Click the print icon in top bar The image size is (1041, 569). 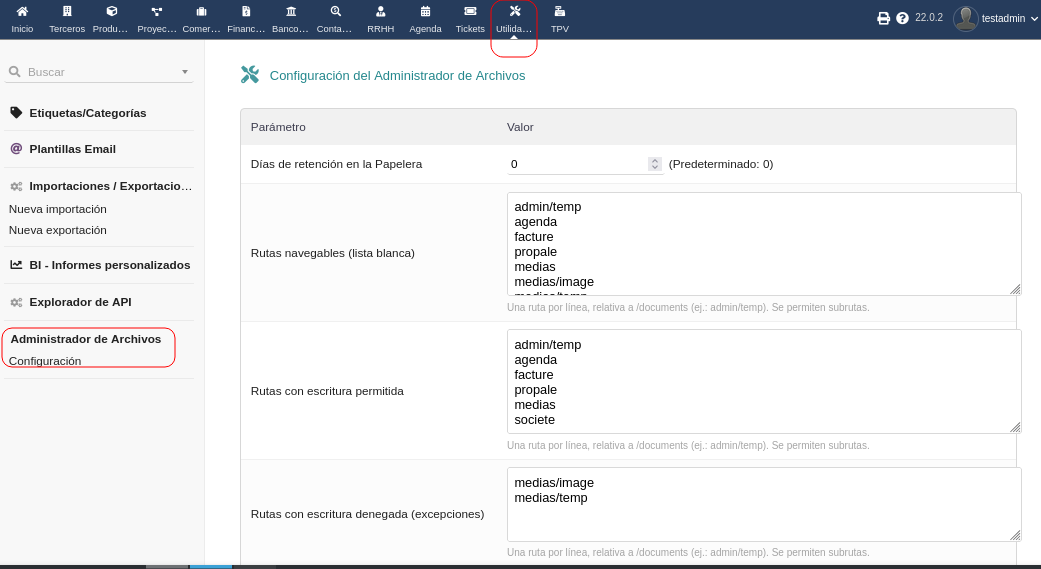tap(883, 18)
